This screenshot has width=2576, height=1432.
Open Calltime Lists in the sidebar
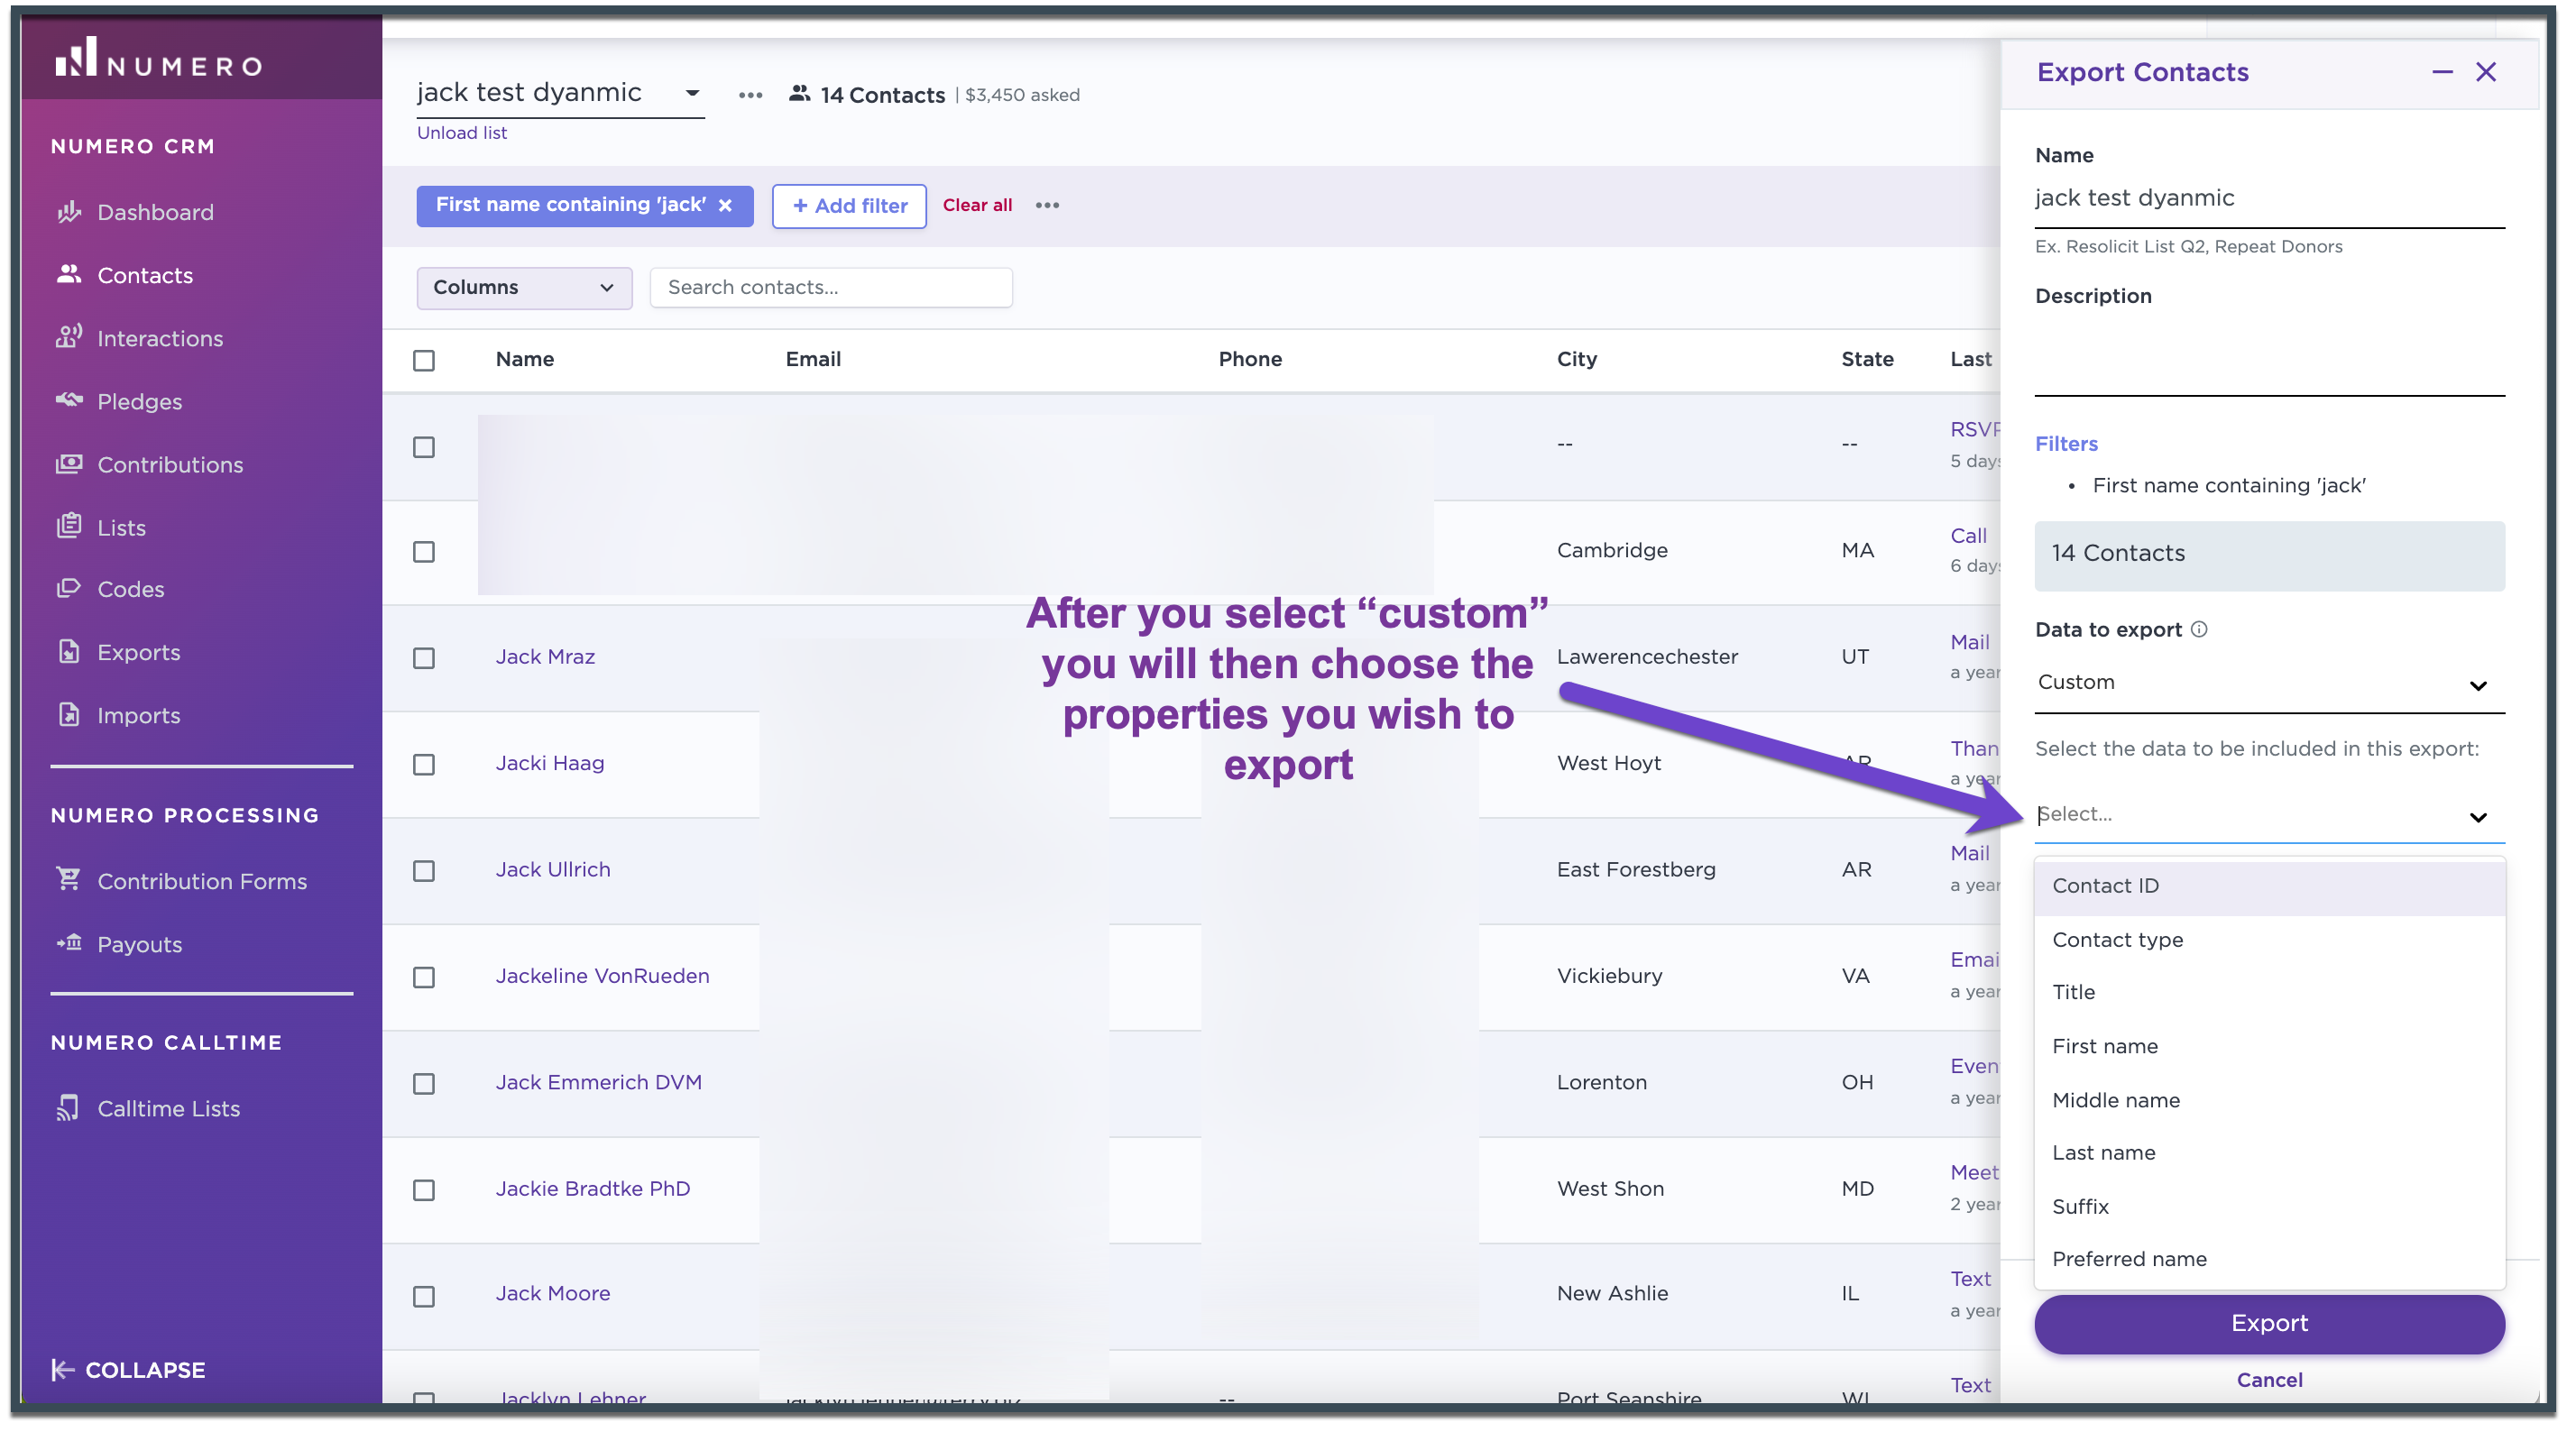point(168,1108)
